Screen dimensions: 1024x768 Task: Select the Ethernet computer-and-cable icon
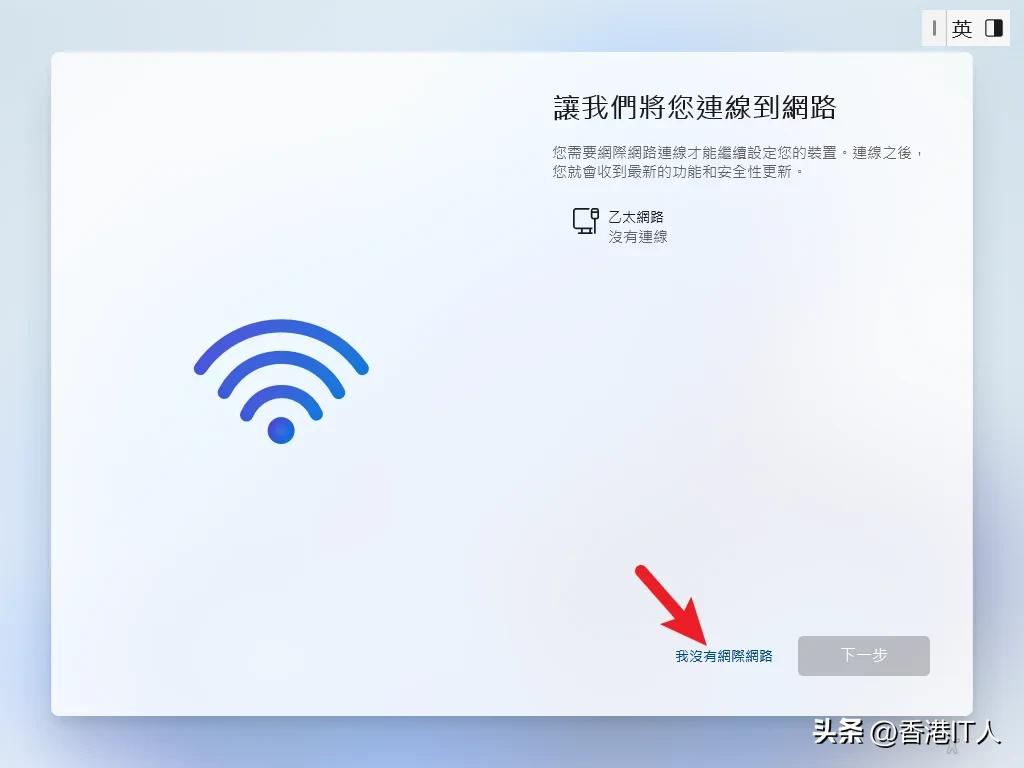tap(586, 221)
